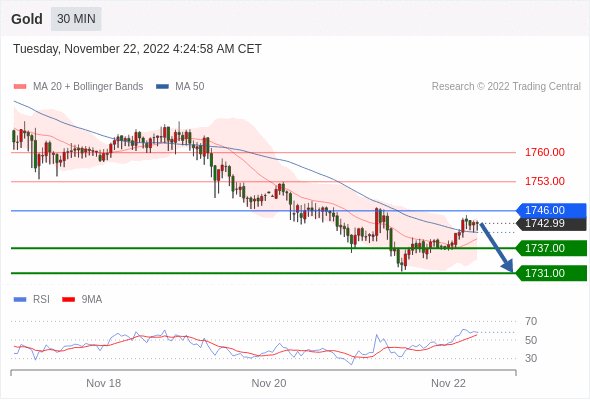
Task: Select the MA 20 + Bollinger Bands label
Action: coord(88,87)
